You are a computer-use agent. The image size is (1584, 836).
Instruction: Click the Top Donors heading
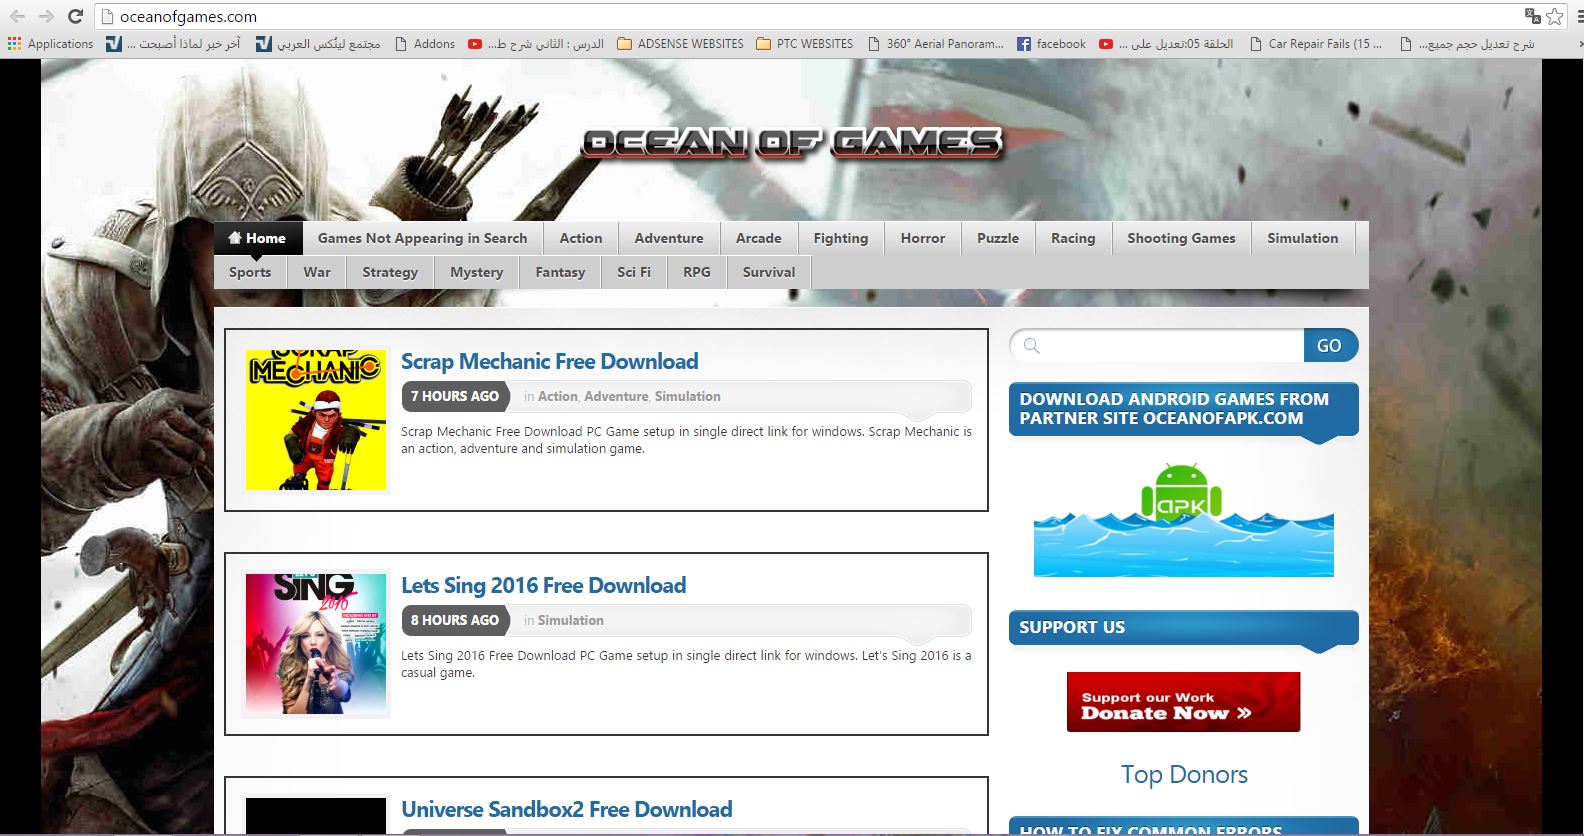pyautogui.click(x=1184, y=775)
